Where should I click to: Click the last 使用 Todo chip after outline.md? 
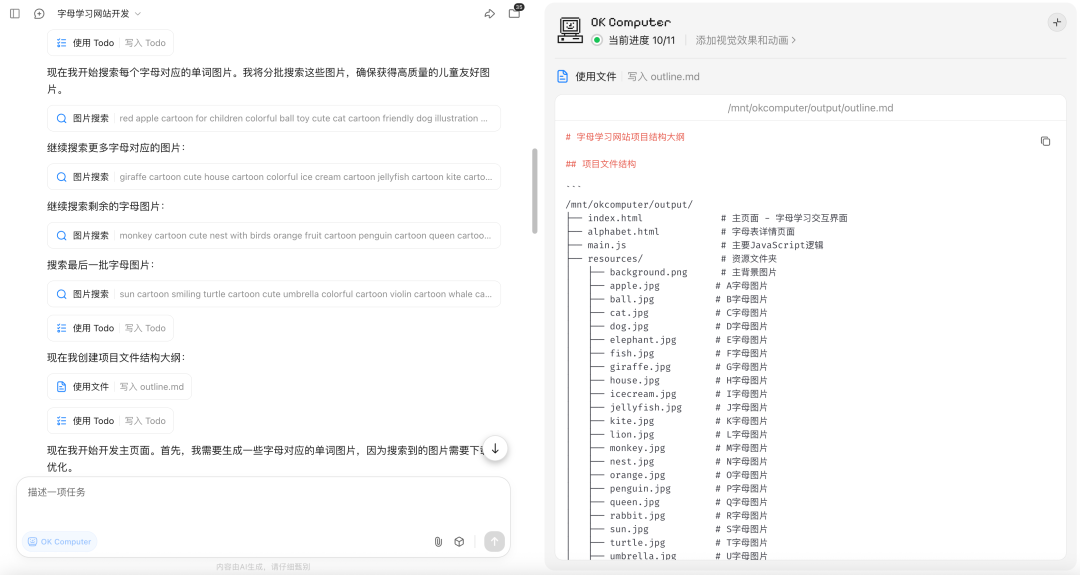(x=110, y=421)
